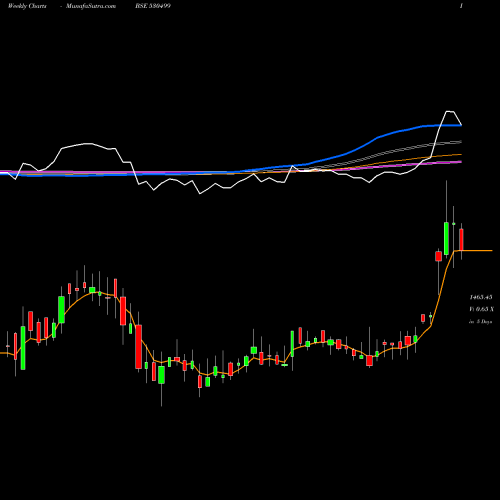Click the peak of the white indicator line
This screenshot has width=500, height=500.
click(x=450, y=111)
